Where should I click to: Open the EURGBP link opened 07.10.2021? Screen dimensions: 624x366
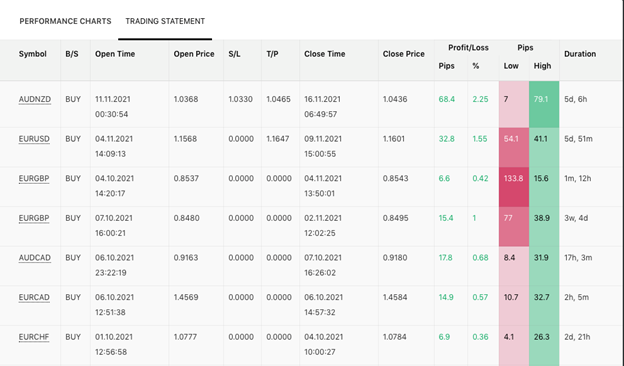point(34,218)
